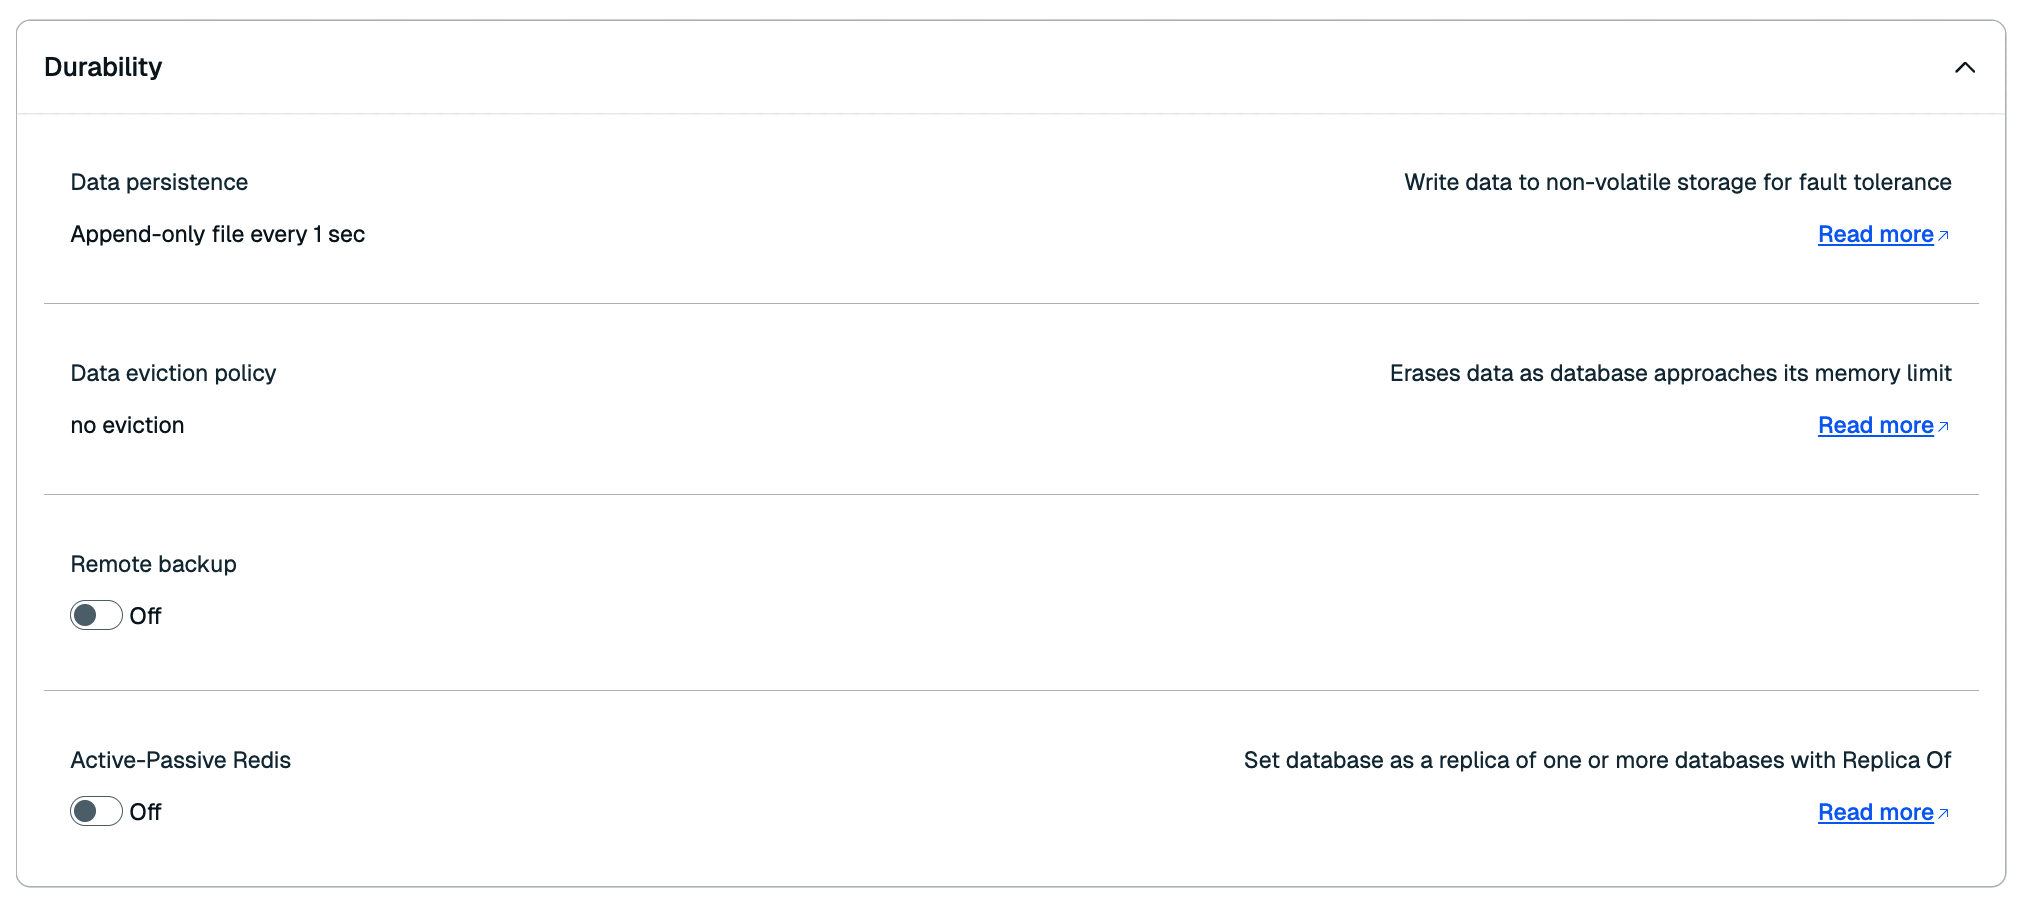Click the Active-Passive Redis label
2028x910 pixels.
pyautogui.click(x=180, y=760)
